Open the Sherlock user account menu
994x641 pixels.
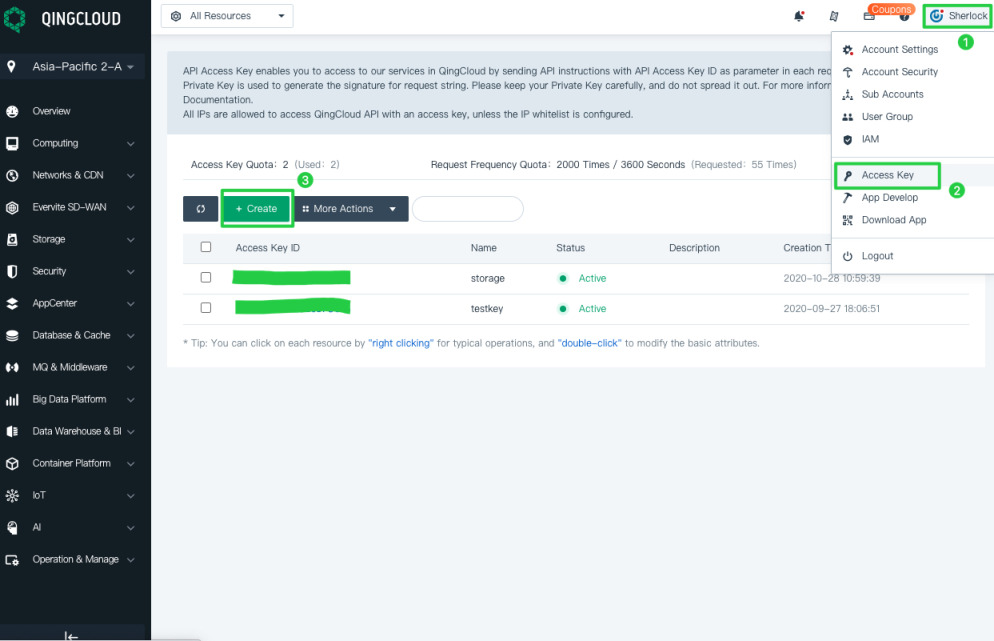[958, 16]
